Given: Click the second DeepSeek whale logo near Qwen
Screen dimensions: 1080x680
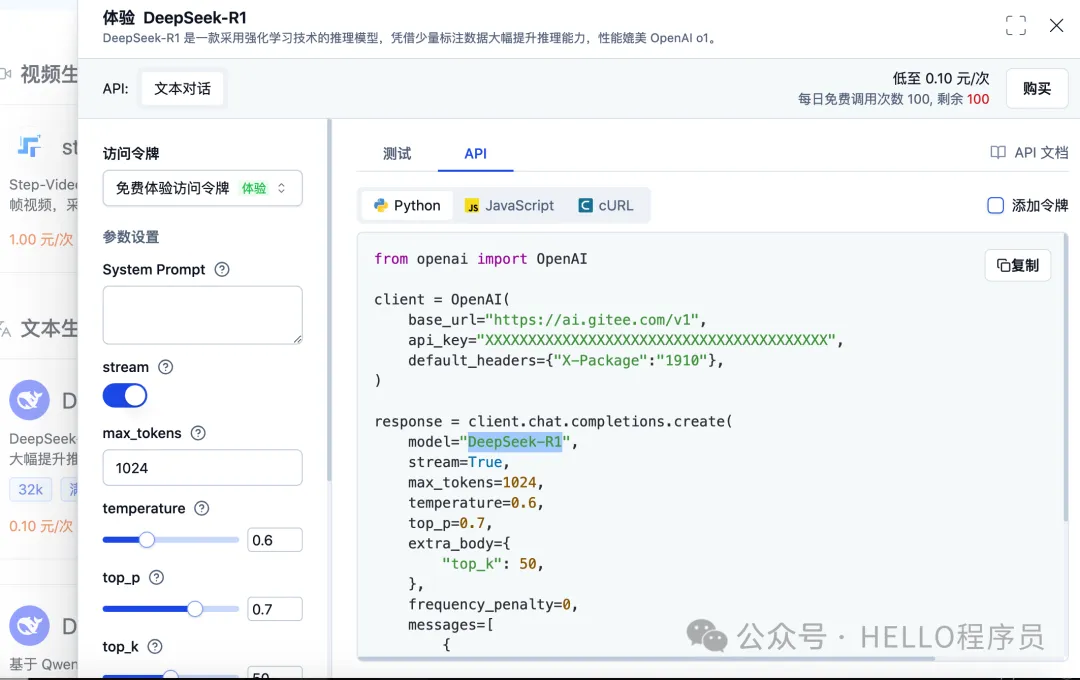Looking at the screenshot, I should click(x=29, y=625).
